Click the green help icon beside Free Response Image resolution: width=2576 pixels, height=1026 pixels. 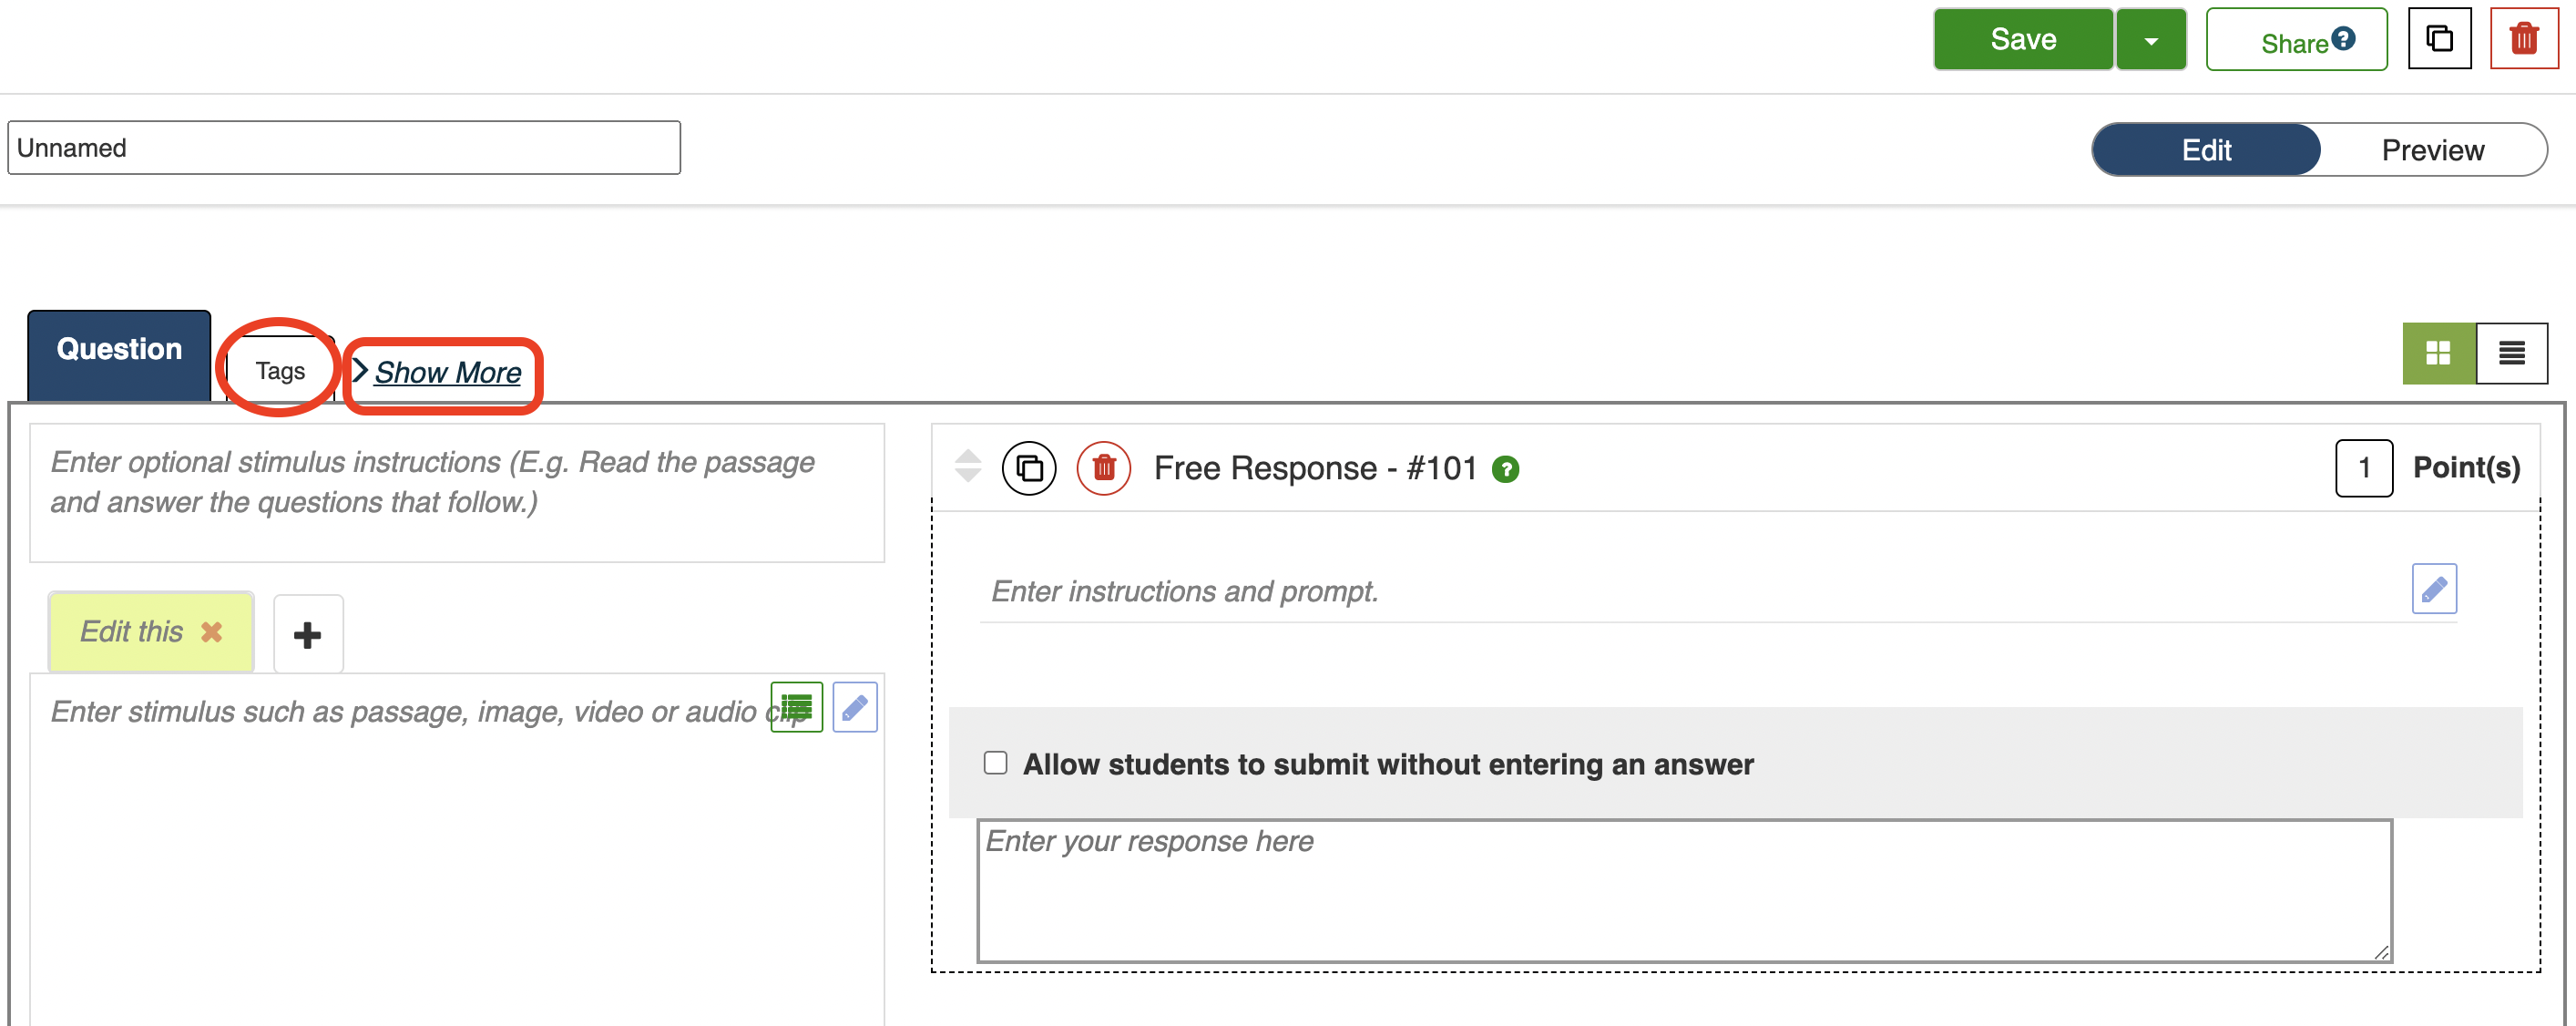1505,469
